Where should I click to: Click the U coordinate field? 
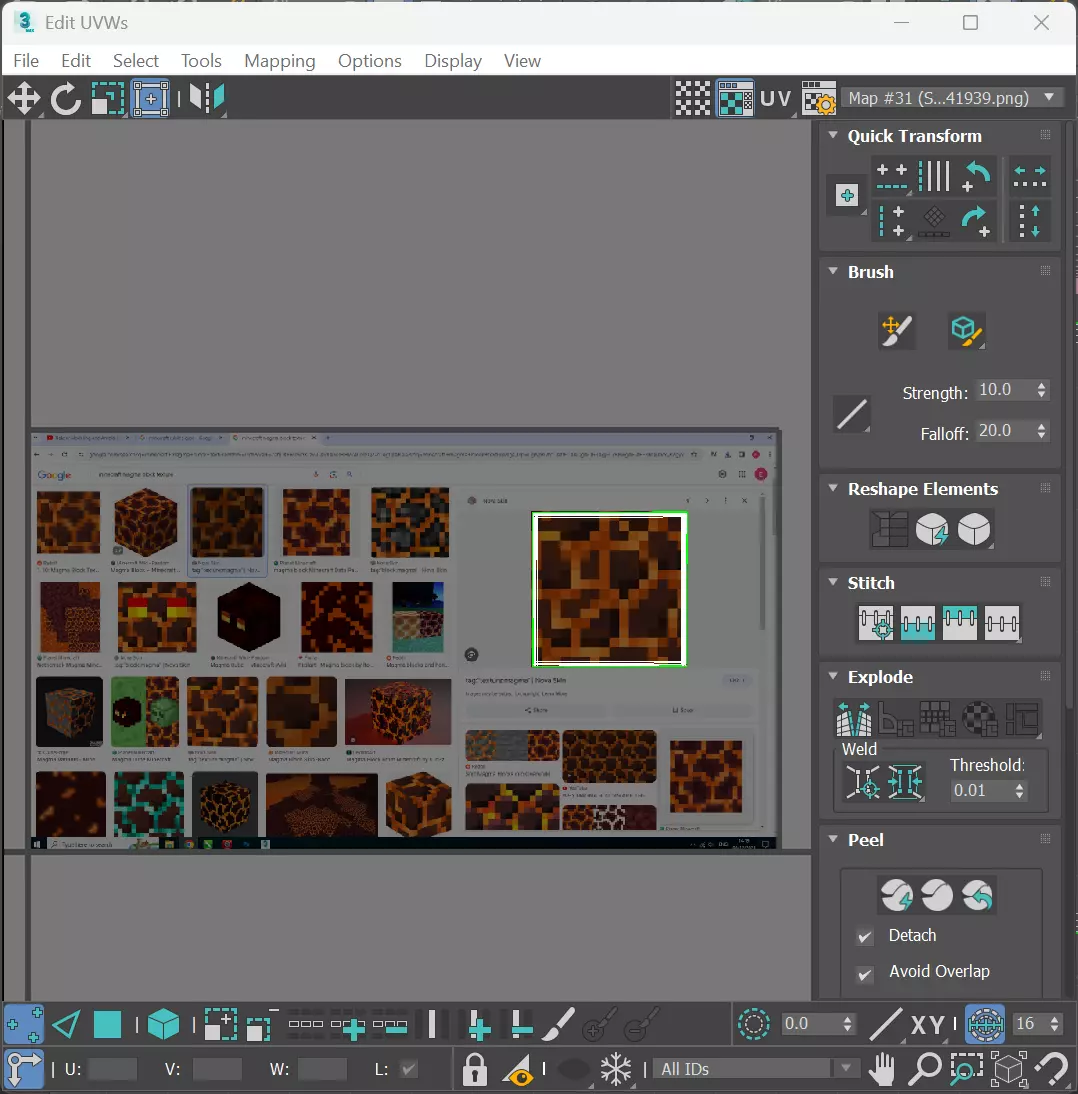click(113, 1069)
